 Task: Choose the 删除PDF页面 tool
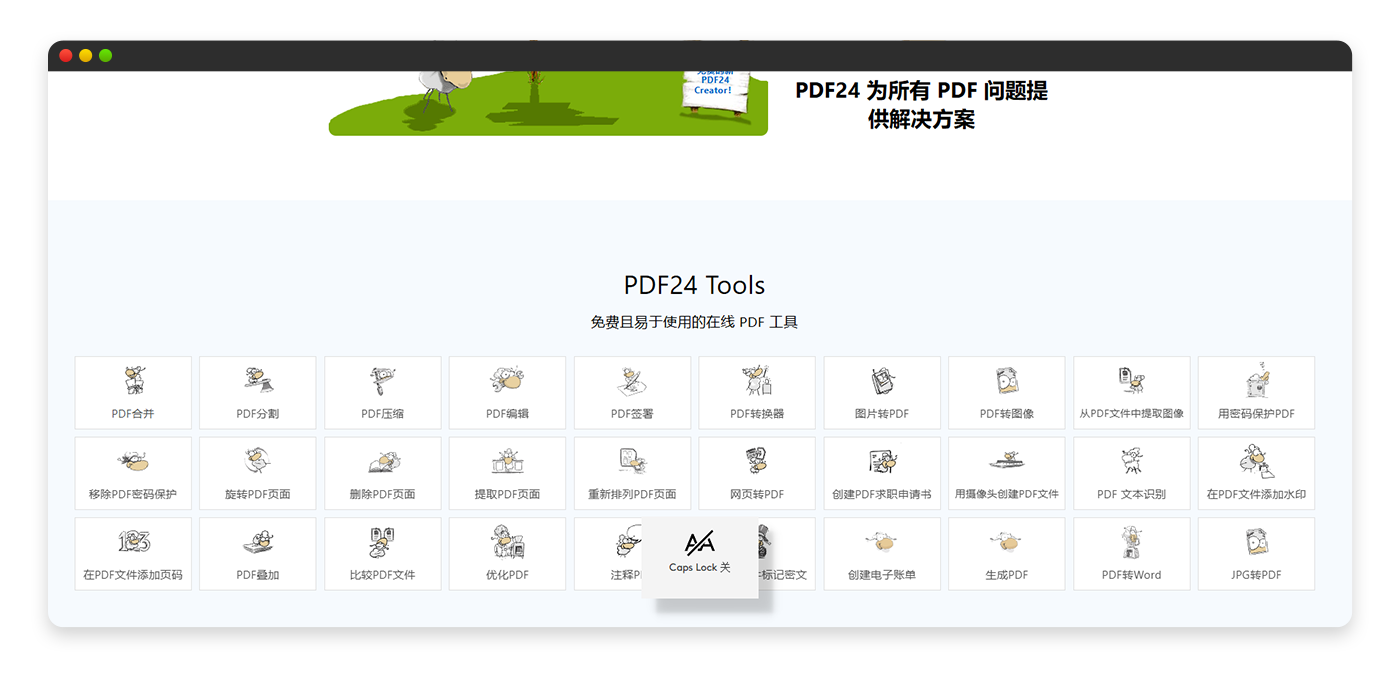[383, 473]
